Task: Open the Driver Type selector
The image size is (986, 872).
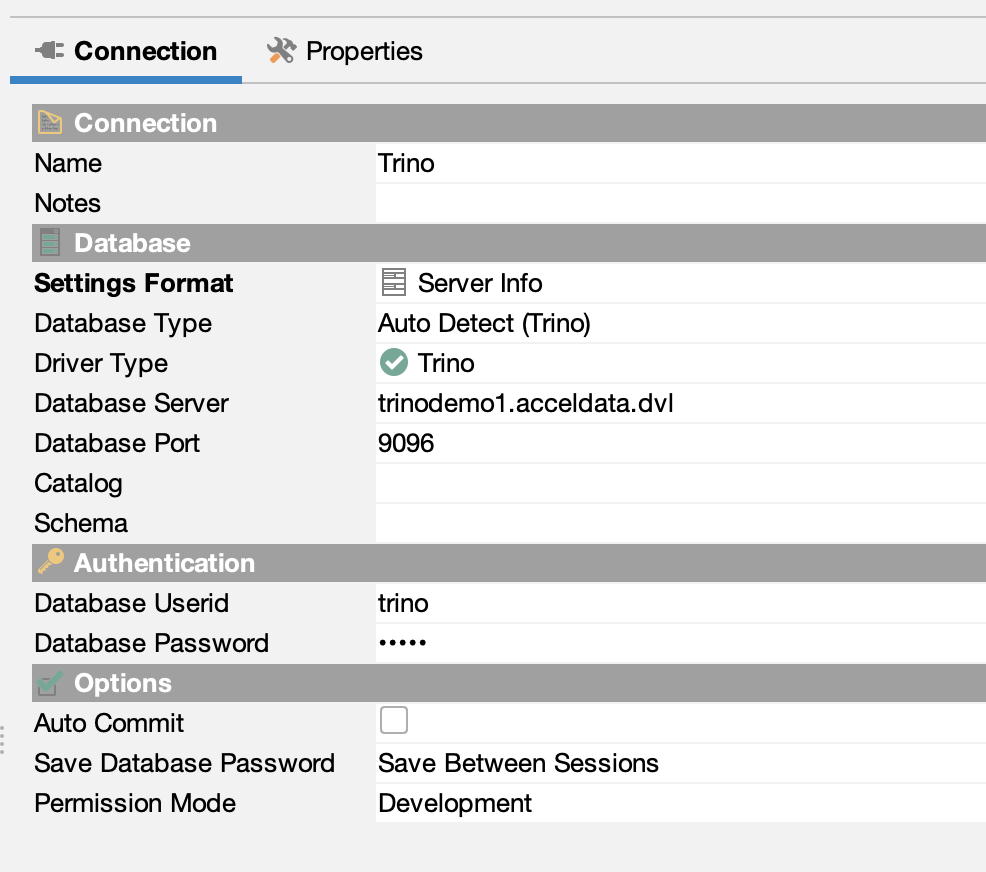Action: (x=681, y=363)
